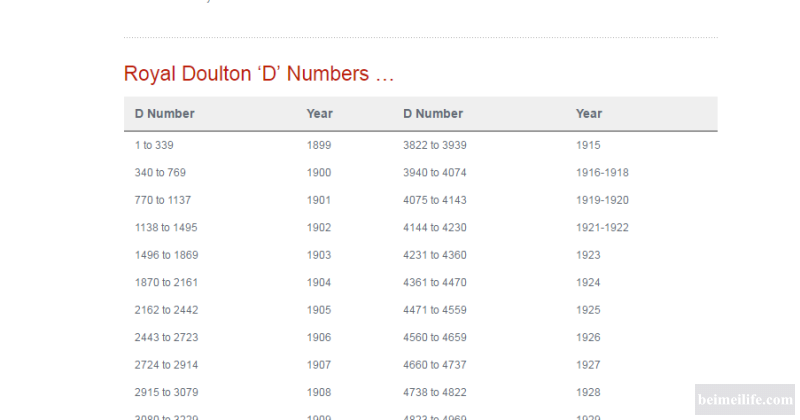
Task: Select the '1 to 339' cell
Action: [154, 145]
